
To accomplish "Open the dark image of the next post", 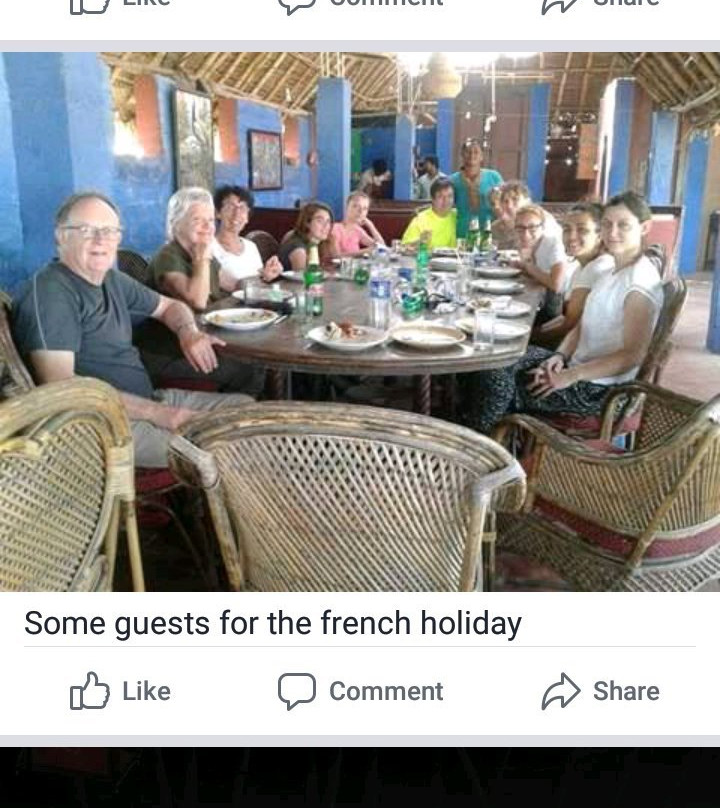I will 360,777.
